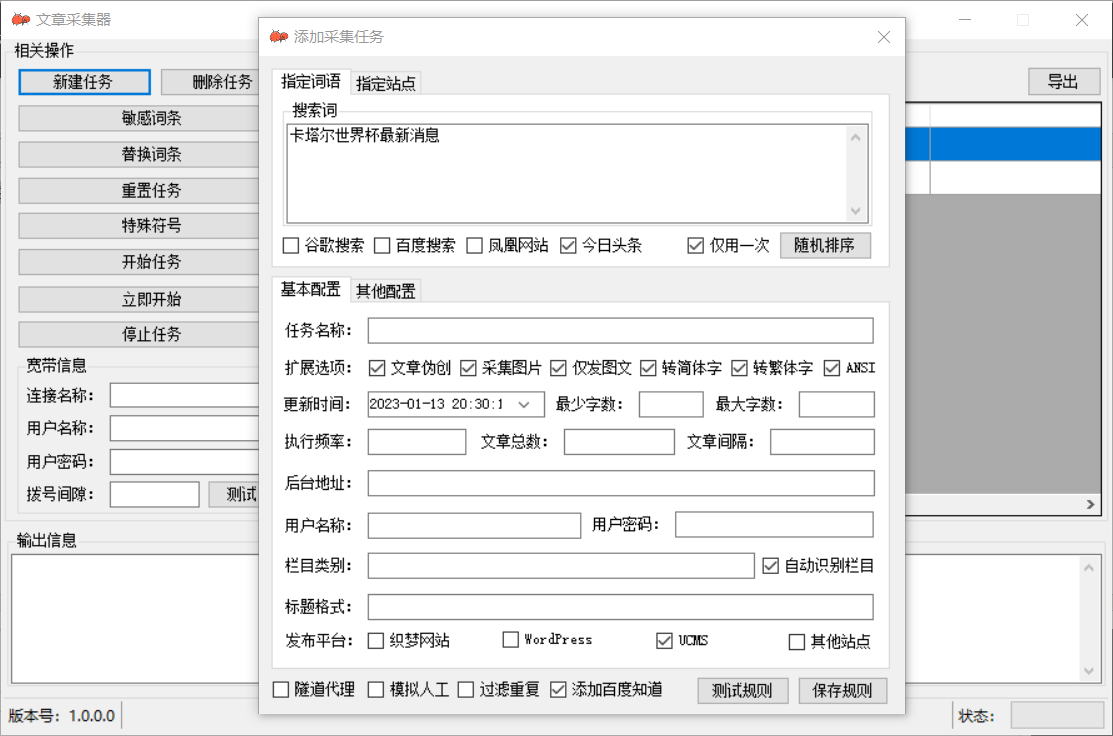Click the 开始任务 button
1113x736 pixels.
click(x=139, y=262)
